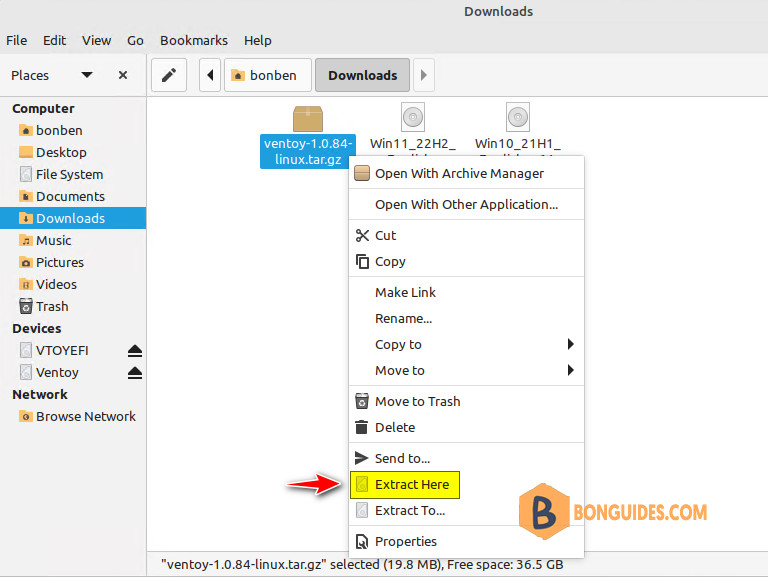Click the Network section header
The height and width of the screenshot is (577, 768).
[40, 394]
